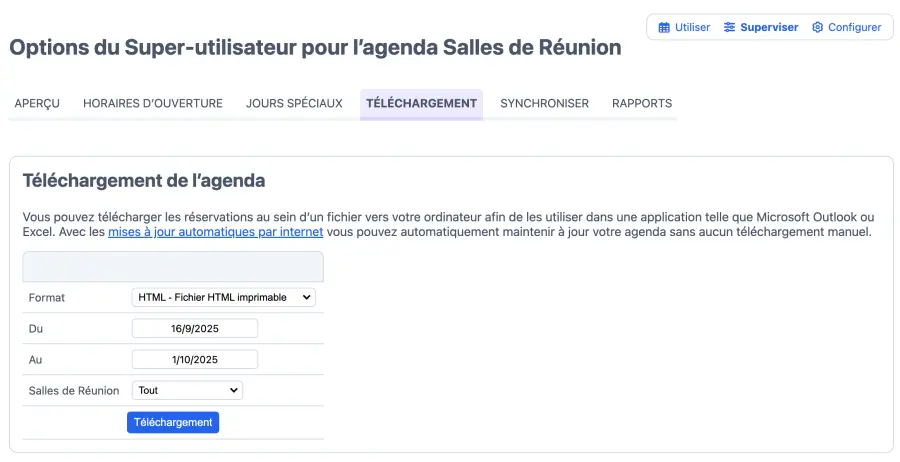
Task: Click the Format row label
Action: 47,298
